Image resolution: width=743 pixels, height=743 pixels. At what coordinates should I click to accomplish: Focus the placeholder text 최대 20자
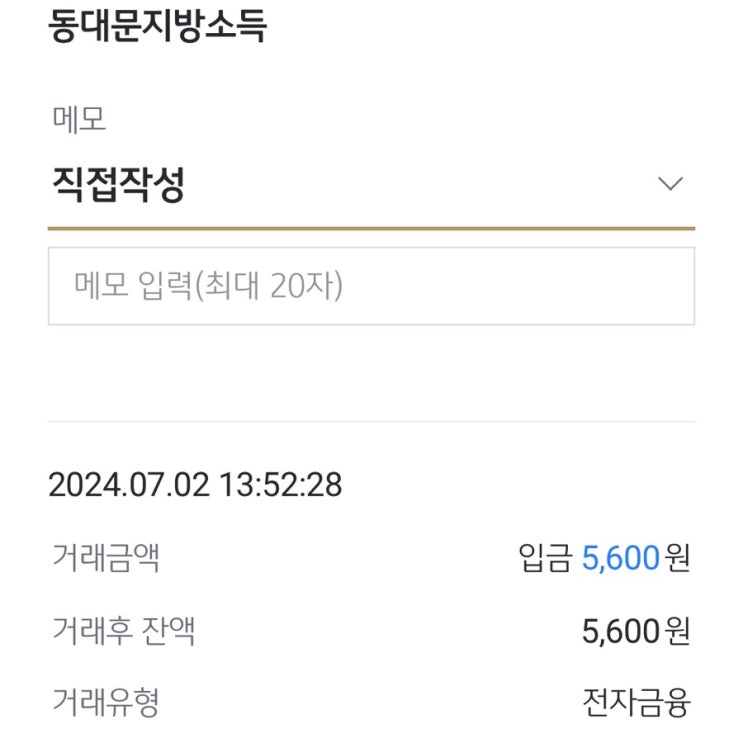click(x=272, y=286)
